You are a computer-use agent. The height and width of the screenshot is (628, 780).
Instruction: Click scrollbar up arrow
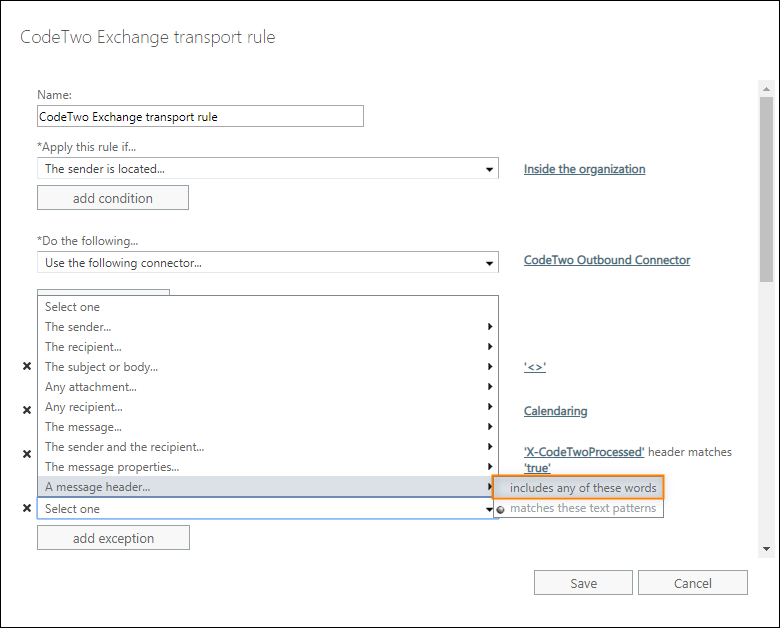click(766, 89)
